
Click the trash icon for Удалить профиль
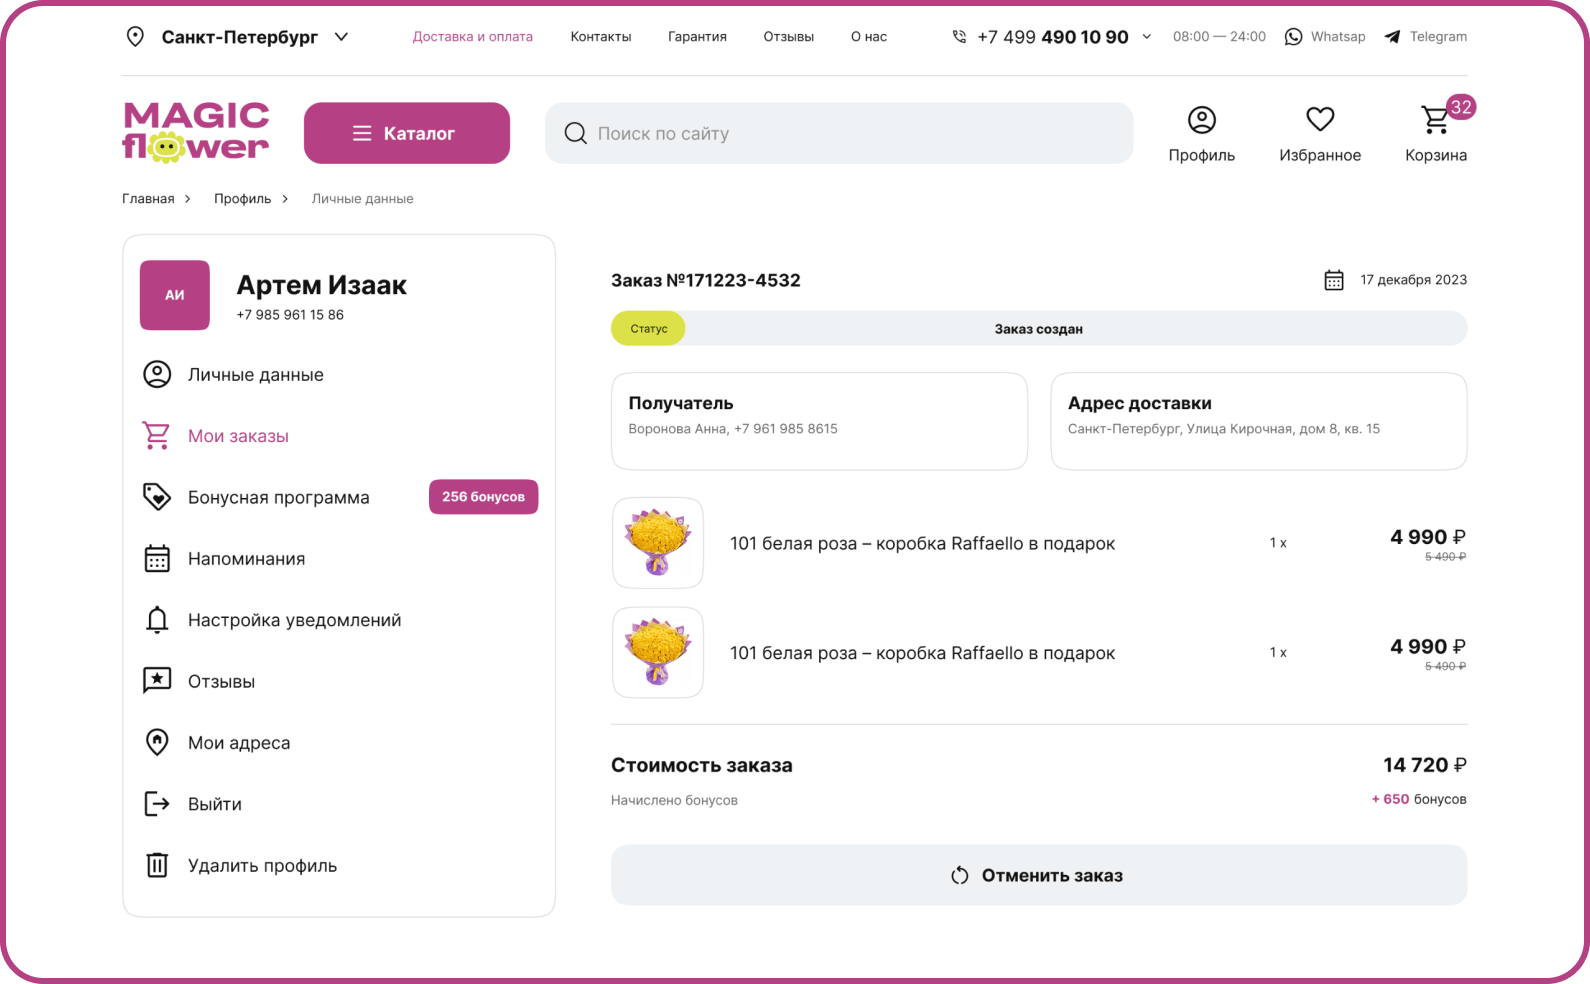point(157,865)
